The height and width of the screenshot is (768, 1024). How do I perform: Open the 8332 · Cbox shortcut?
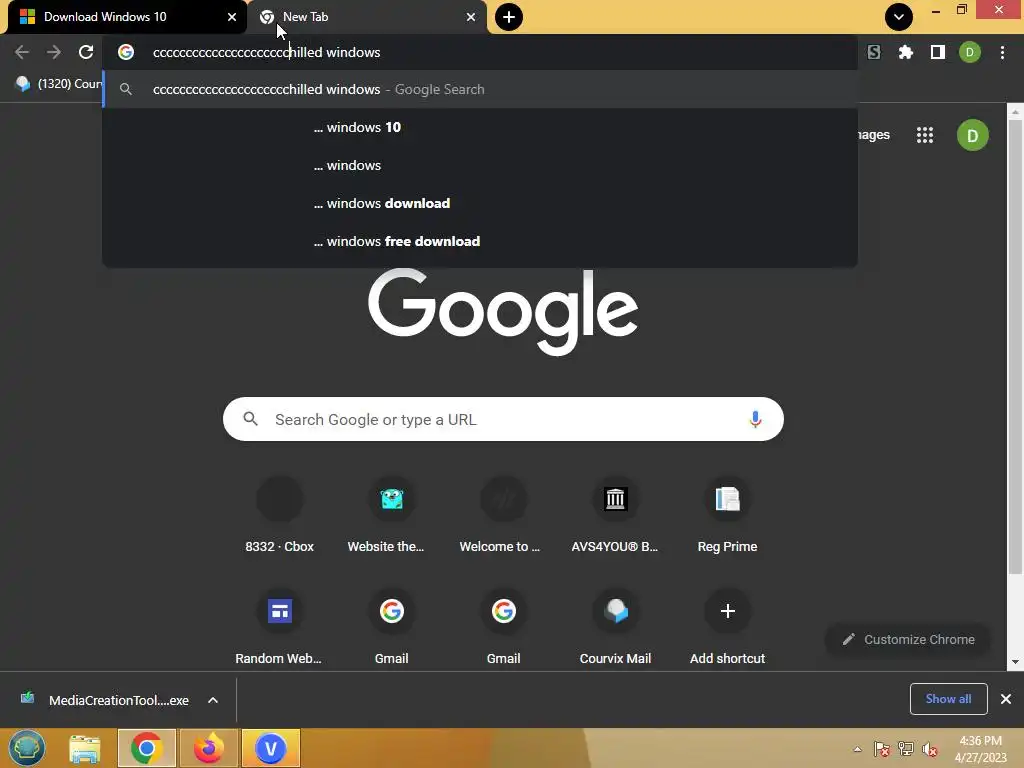(x=280, y=516)
